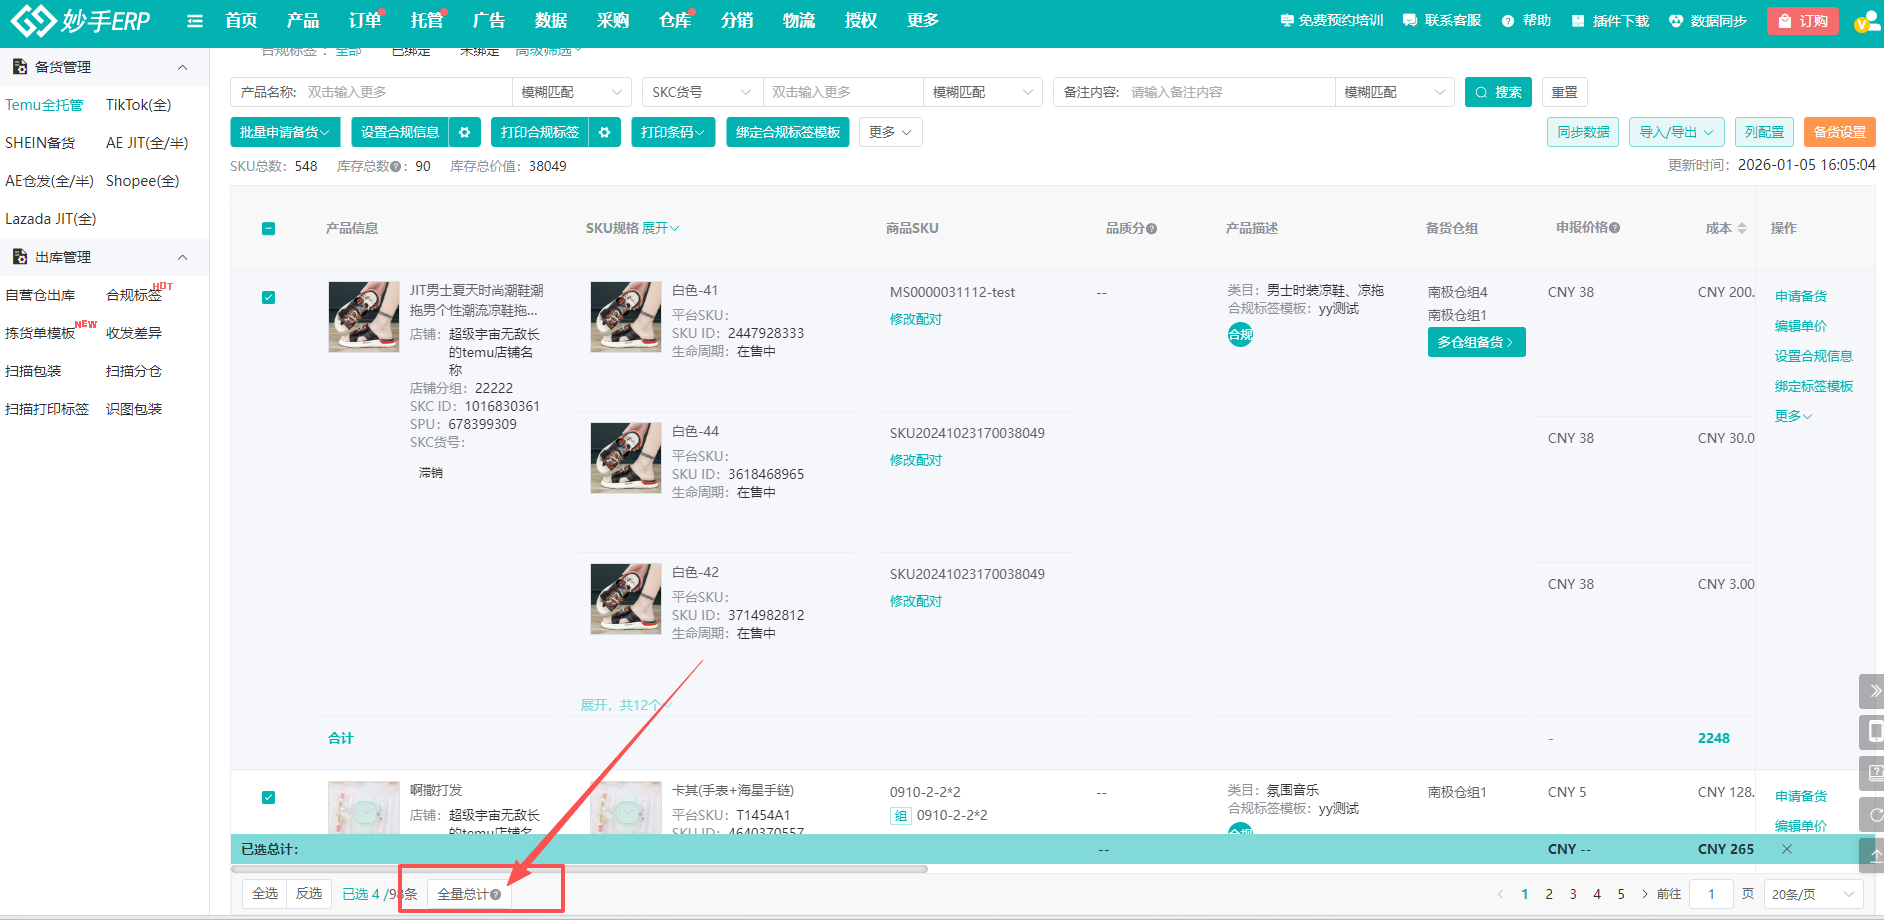The width and height of the screenshot is (1884, 920).
Task: Show the 申报价格 help icon
Action: (x=1614, y=228)
